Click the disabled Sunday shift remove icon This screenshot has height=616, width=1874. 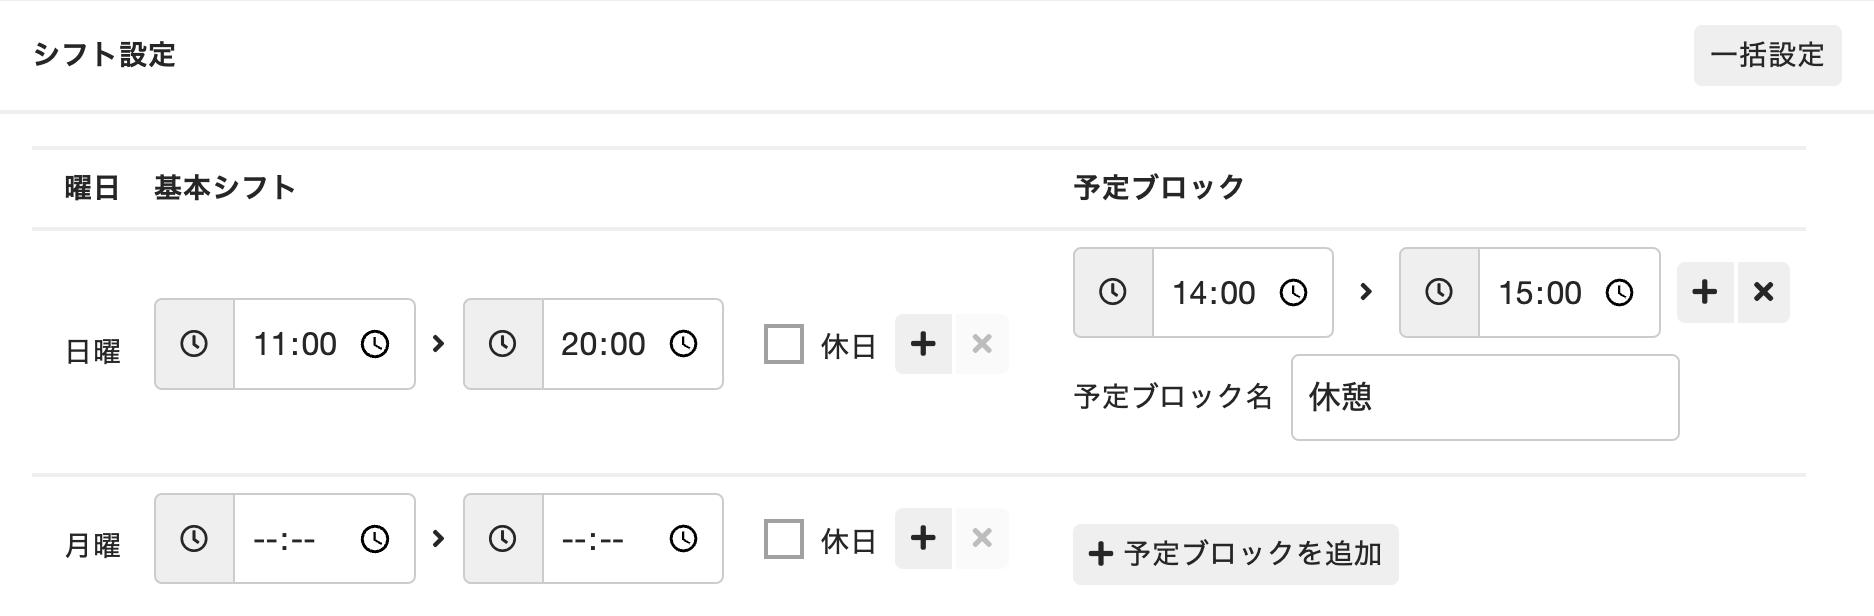[982, 344]
